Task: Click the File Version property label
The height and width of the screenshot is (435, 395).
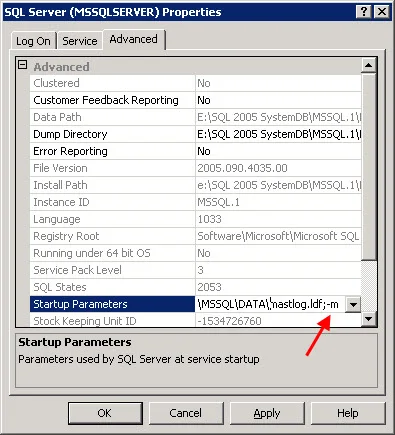Action: point(112,168)
